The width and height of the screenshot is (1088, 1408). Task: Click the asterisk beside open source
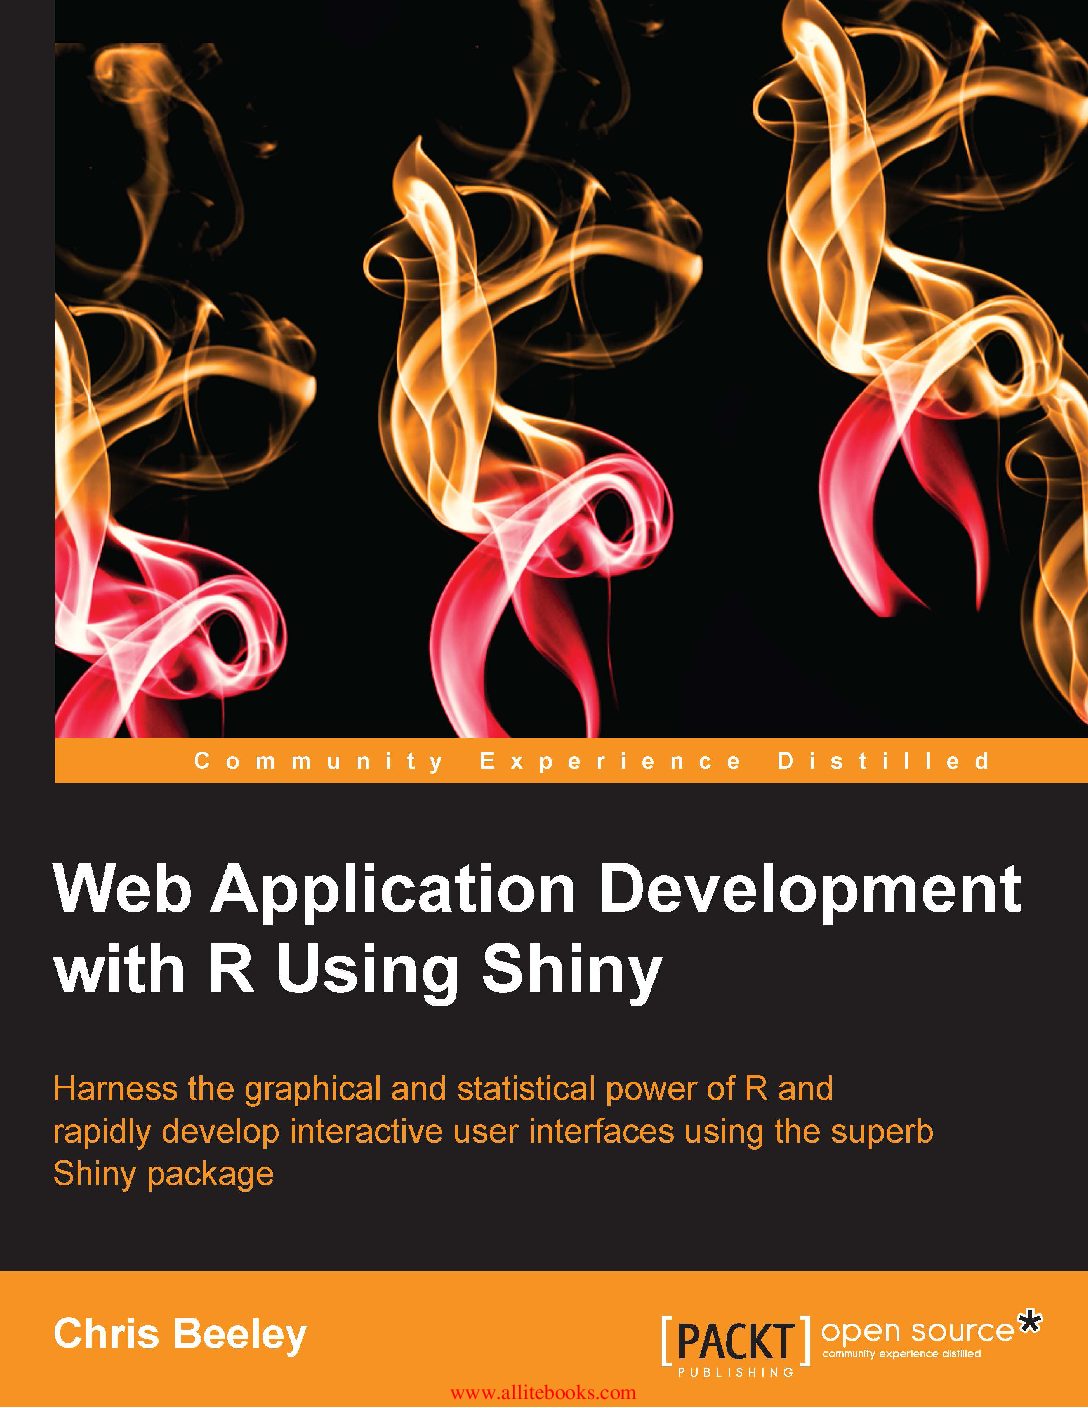(x=1029, y=1324)
